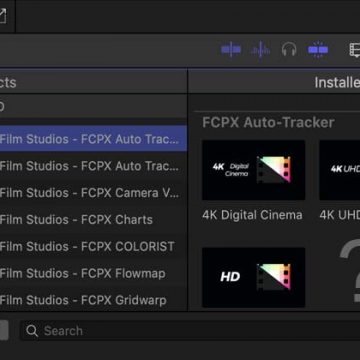The height and width of the screenshot is (360, 360).
Task: Select the FCPX Gridwarp category
Action: [x=93, y=300]
